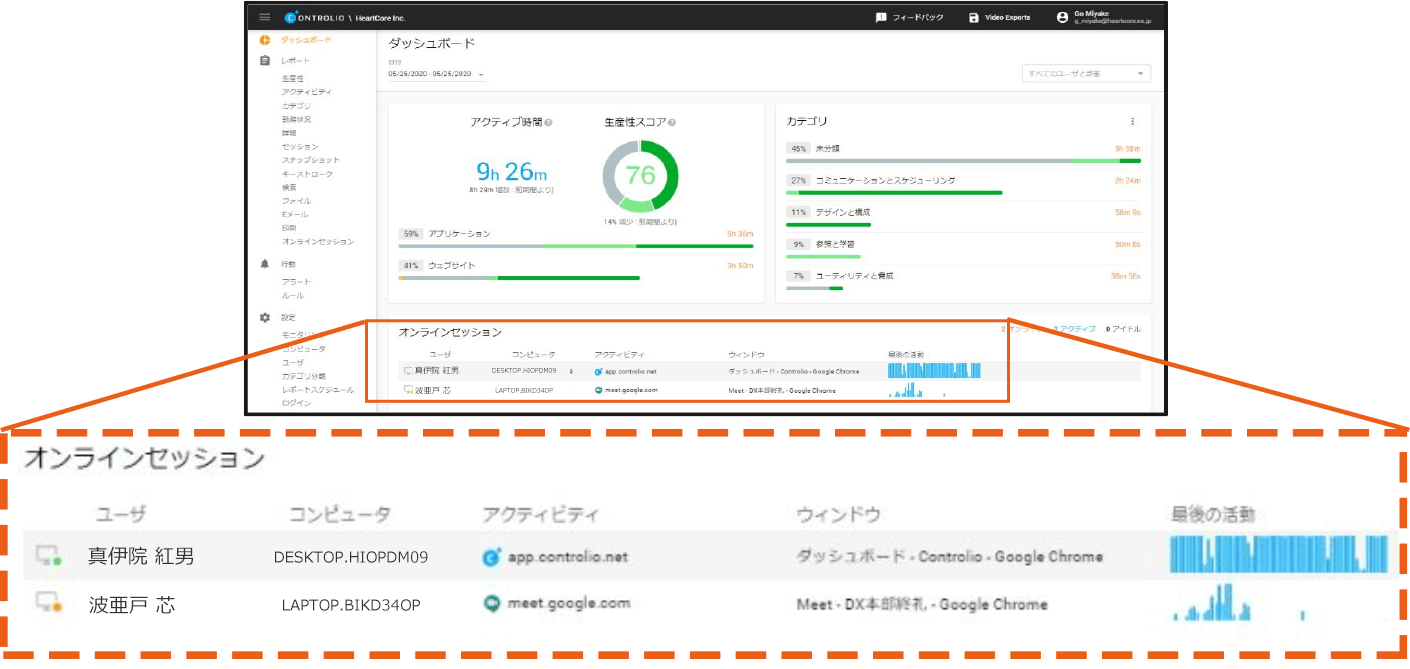The image size is (1410, 669).
Task: Select ダッシュボード in the sidebar
Action: point(306,40)
